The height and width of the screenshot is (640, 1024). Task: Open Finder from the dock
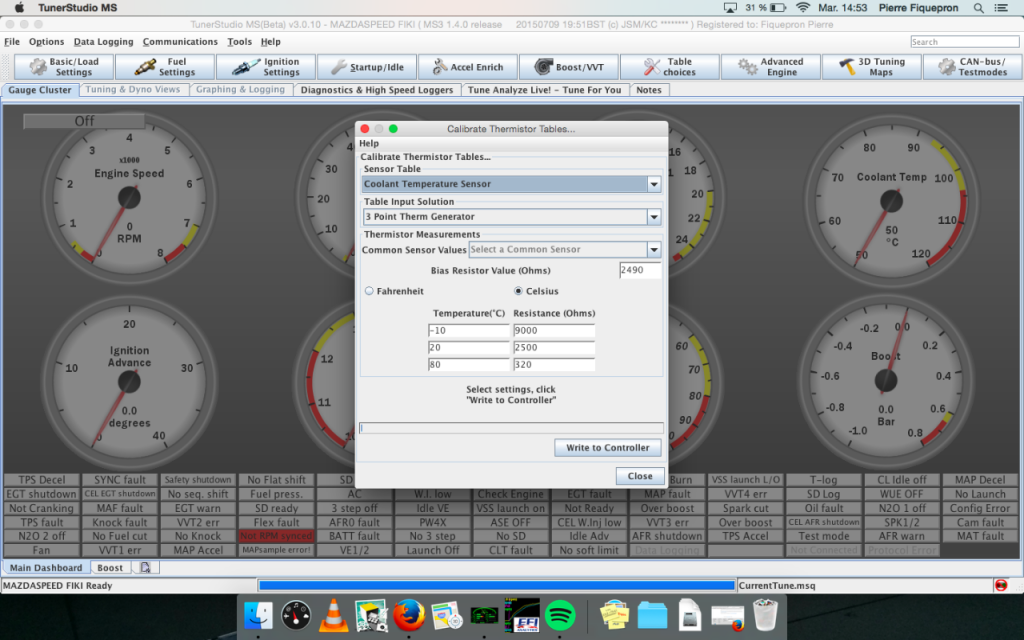coord(258,616)
